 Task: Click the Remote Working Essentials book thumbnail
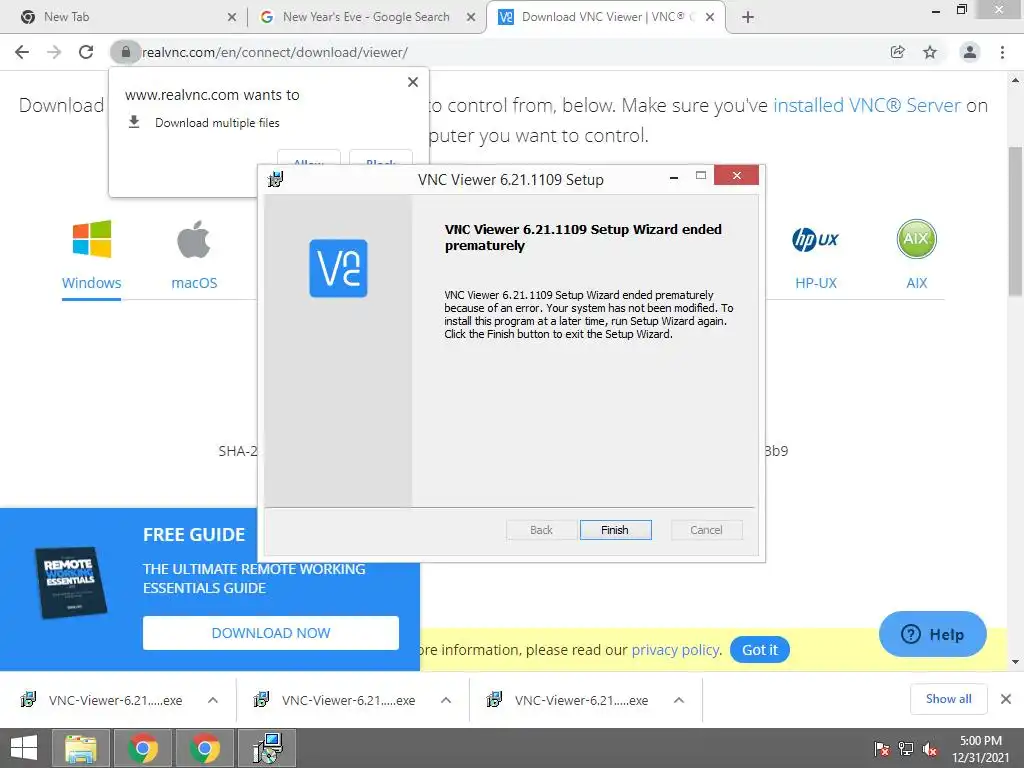click(x=71, y=582)
